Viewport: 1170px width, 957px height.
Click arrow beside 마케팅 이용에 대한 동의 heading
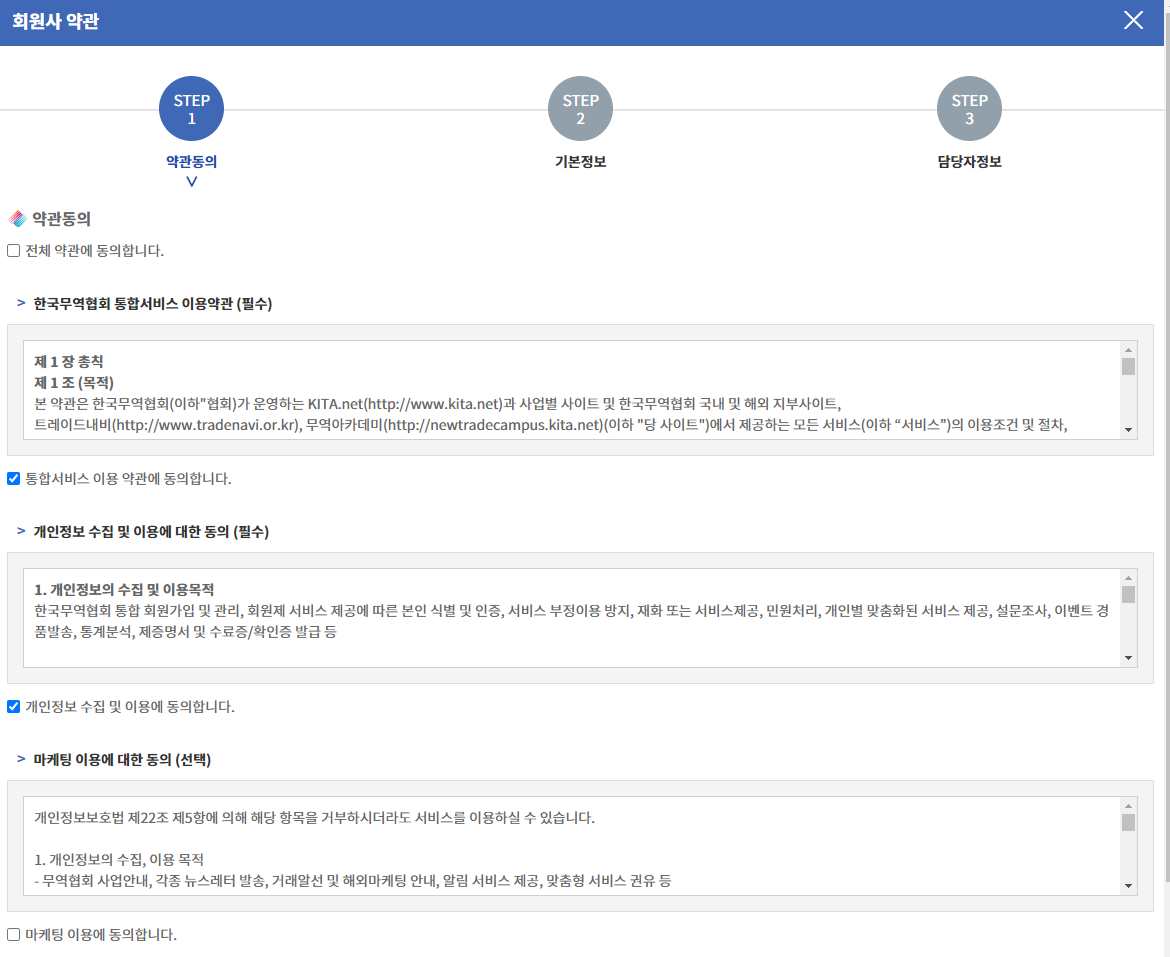tap(21, 759)
